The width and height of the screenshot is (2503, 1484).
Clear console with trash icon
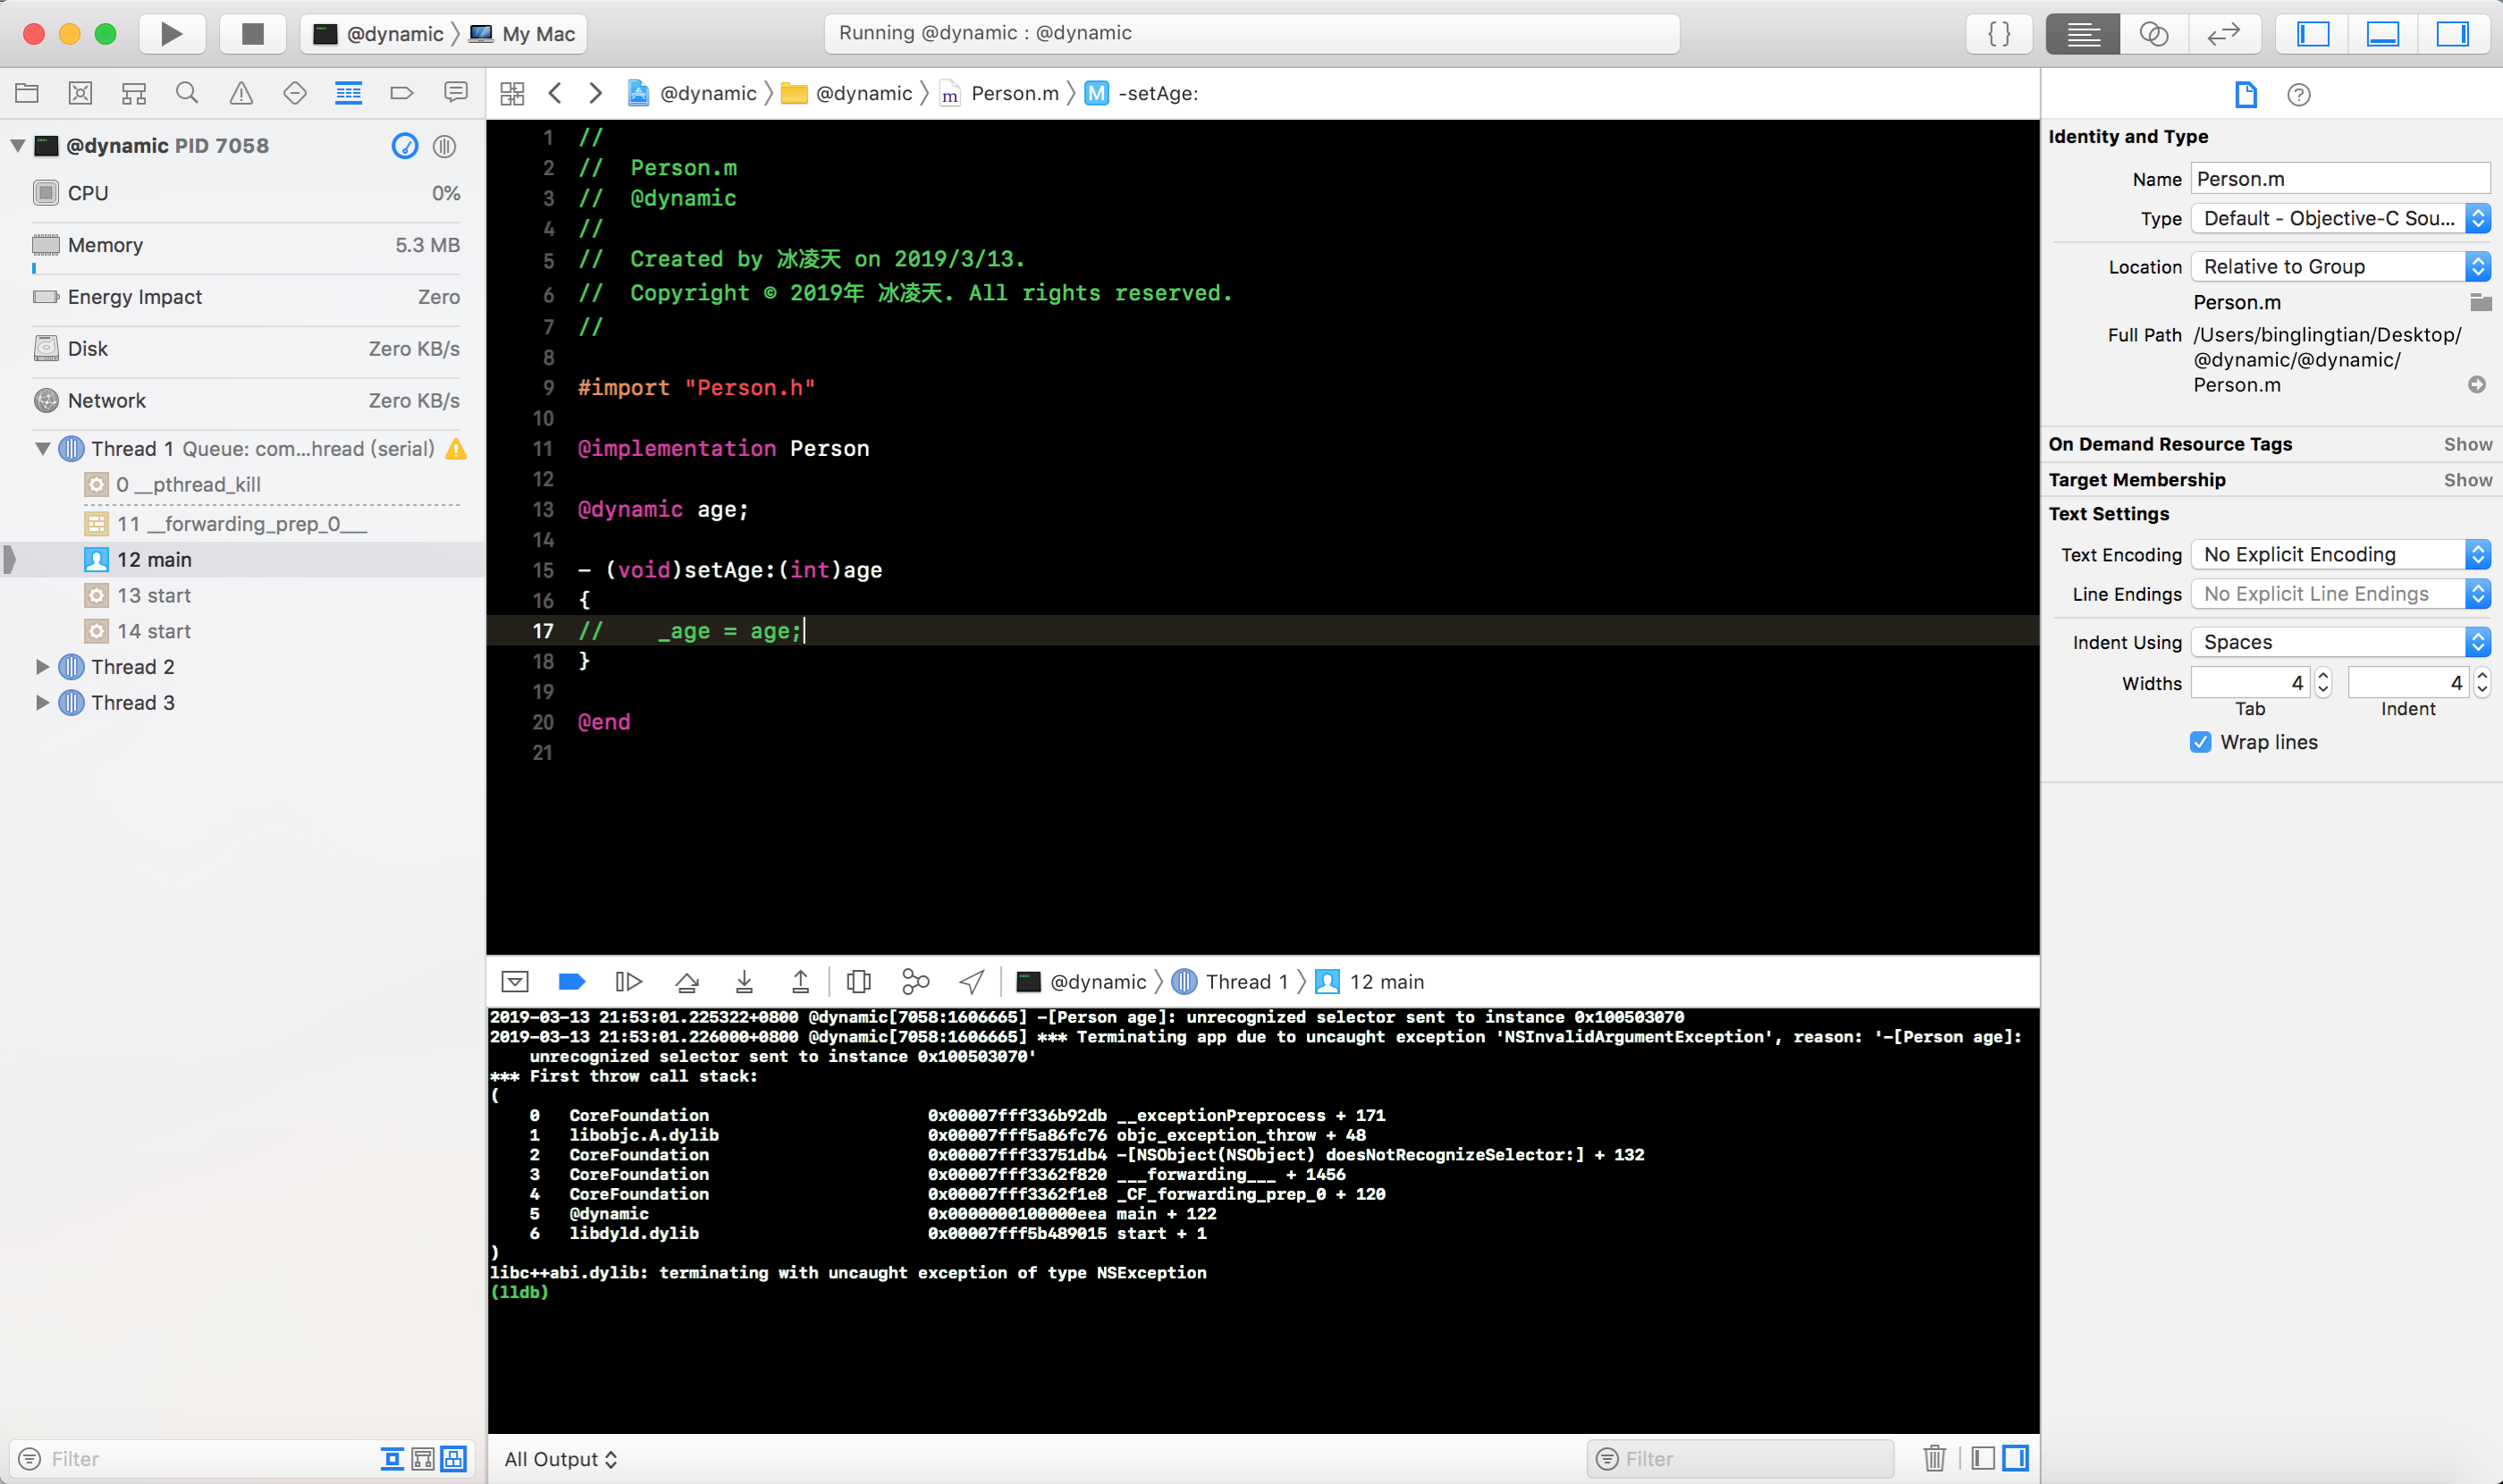coord(1934,1458)
